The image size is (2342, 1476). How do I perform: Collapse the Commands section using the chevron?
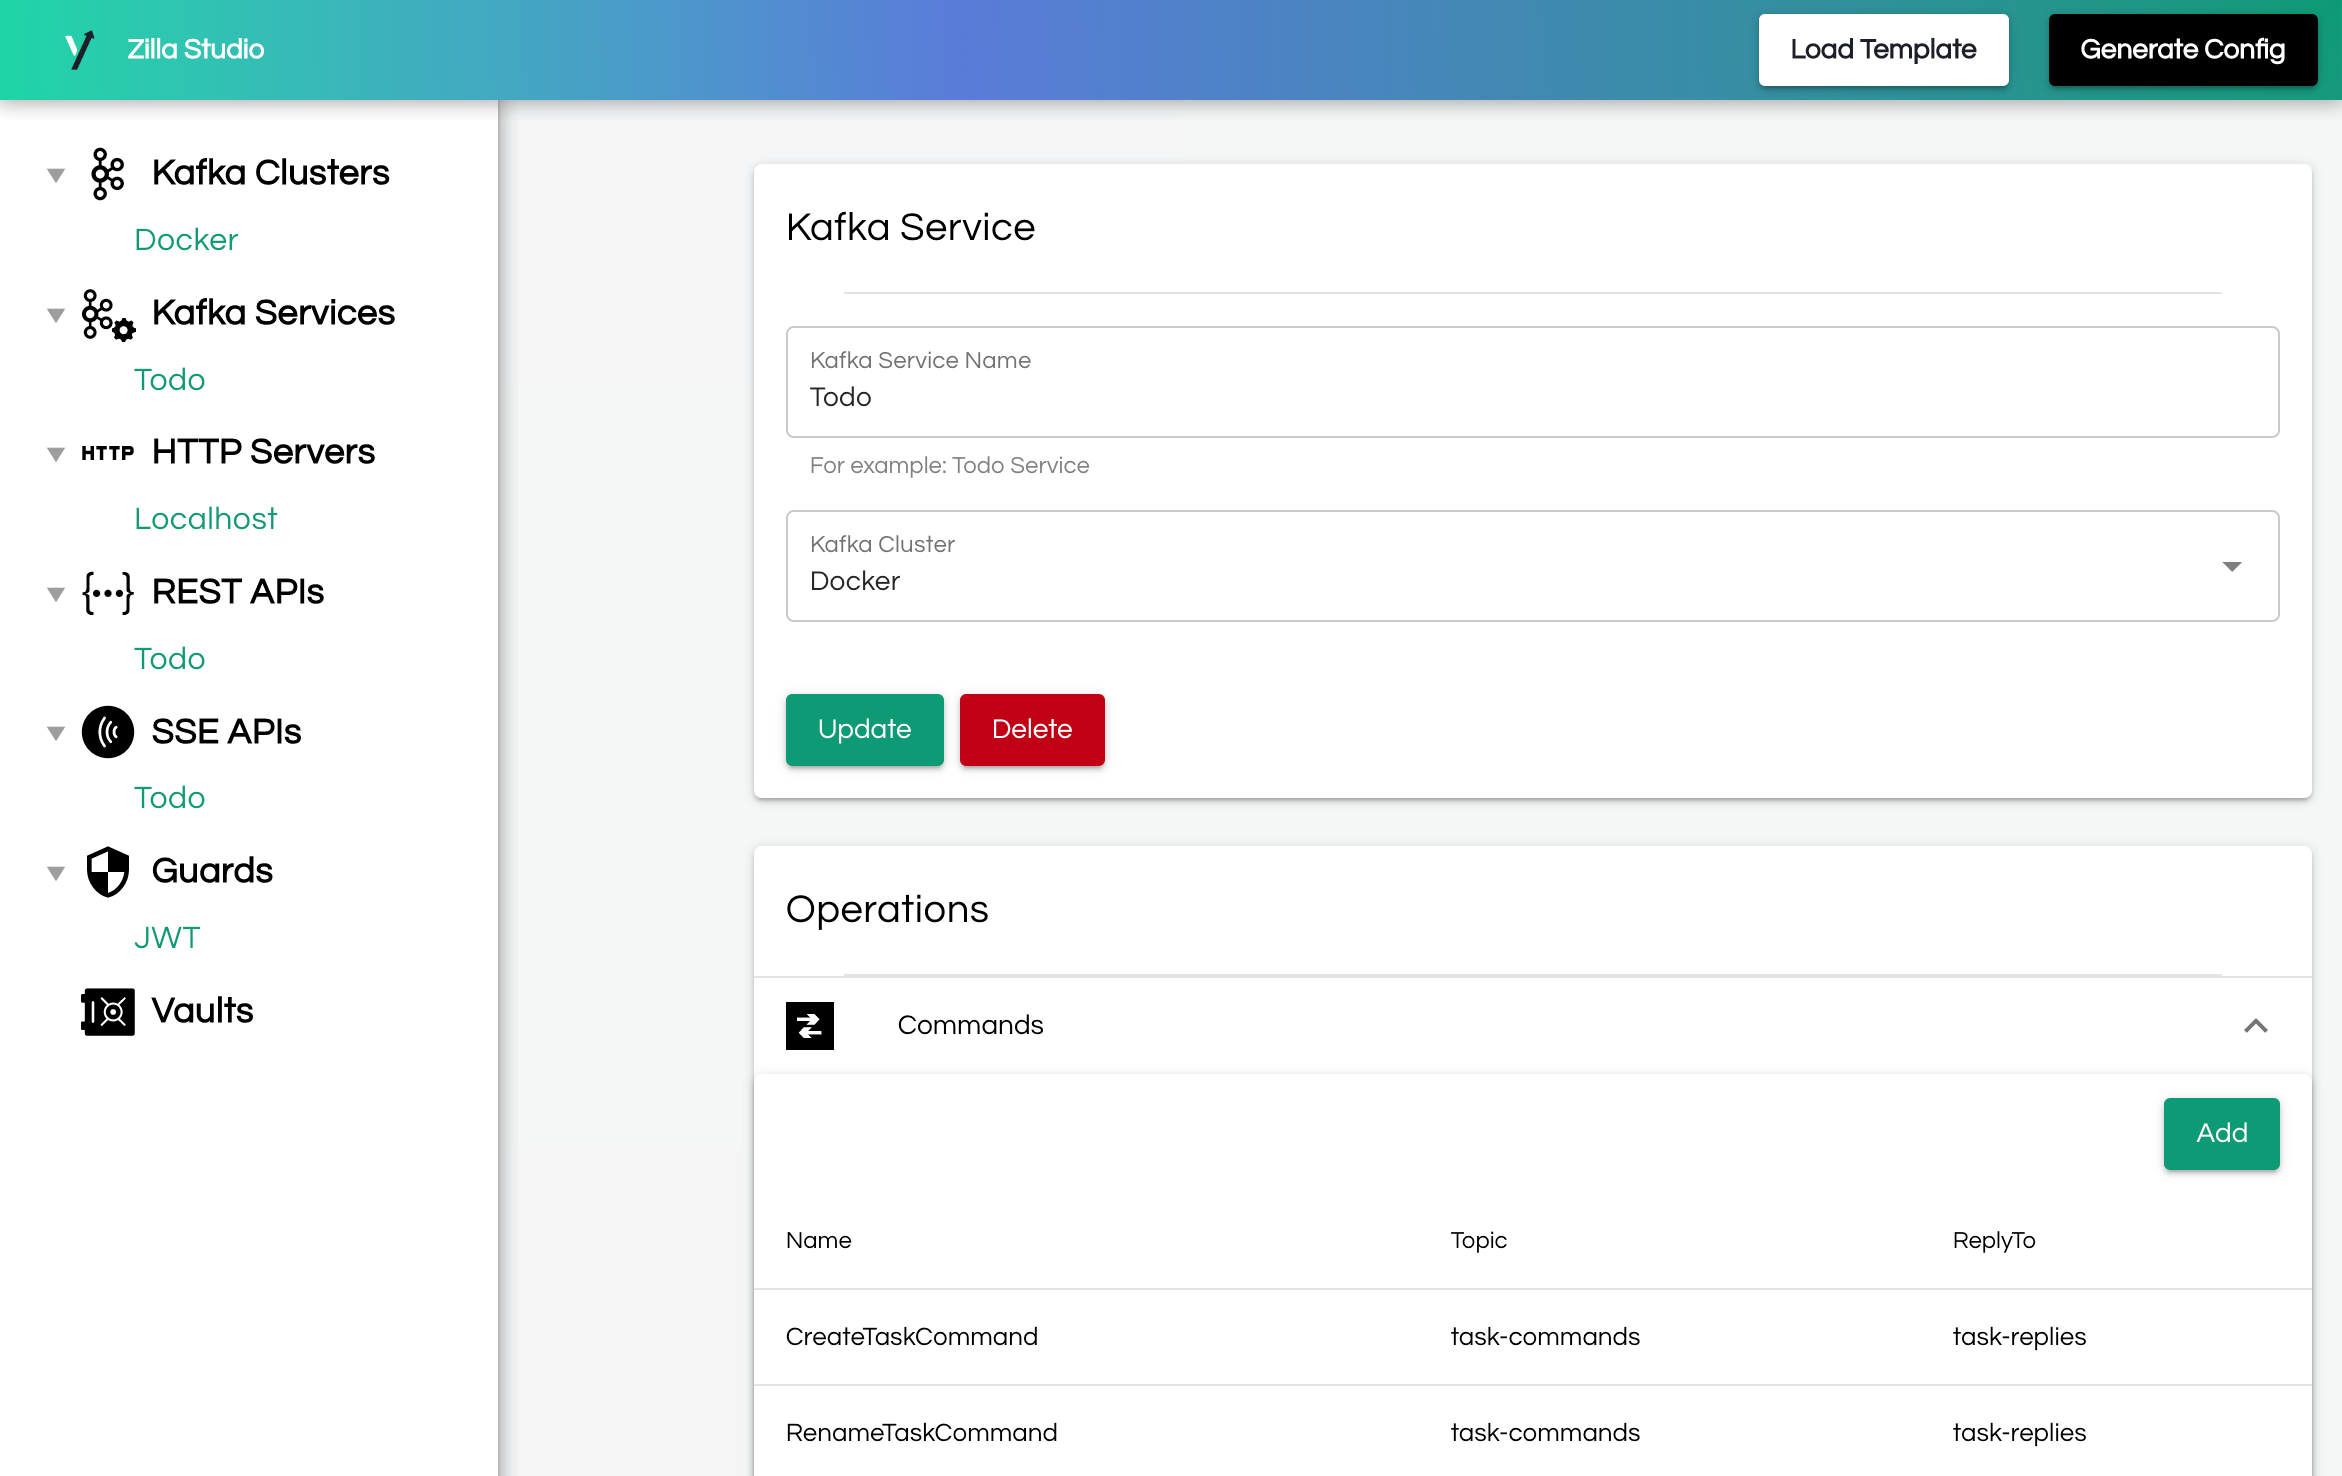(2256, 1026)
